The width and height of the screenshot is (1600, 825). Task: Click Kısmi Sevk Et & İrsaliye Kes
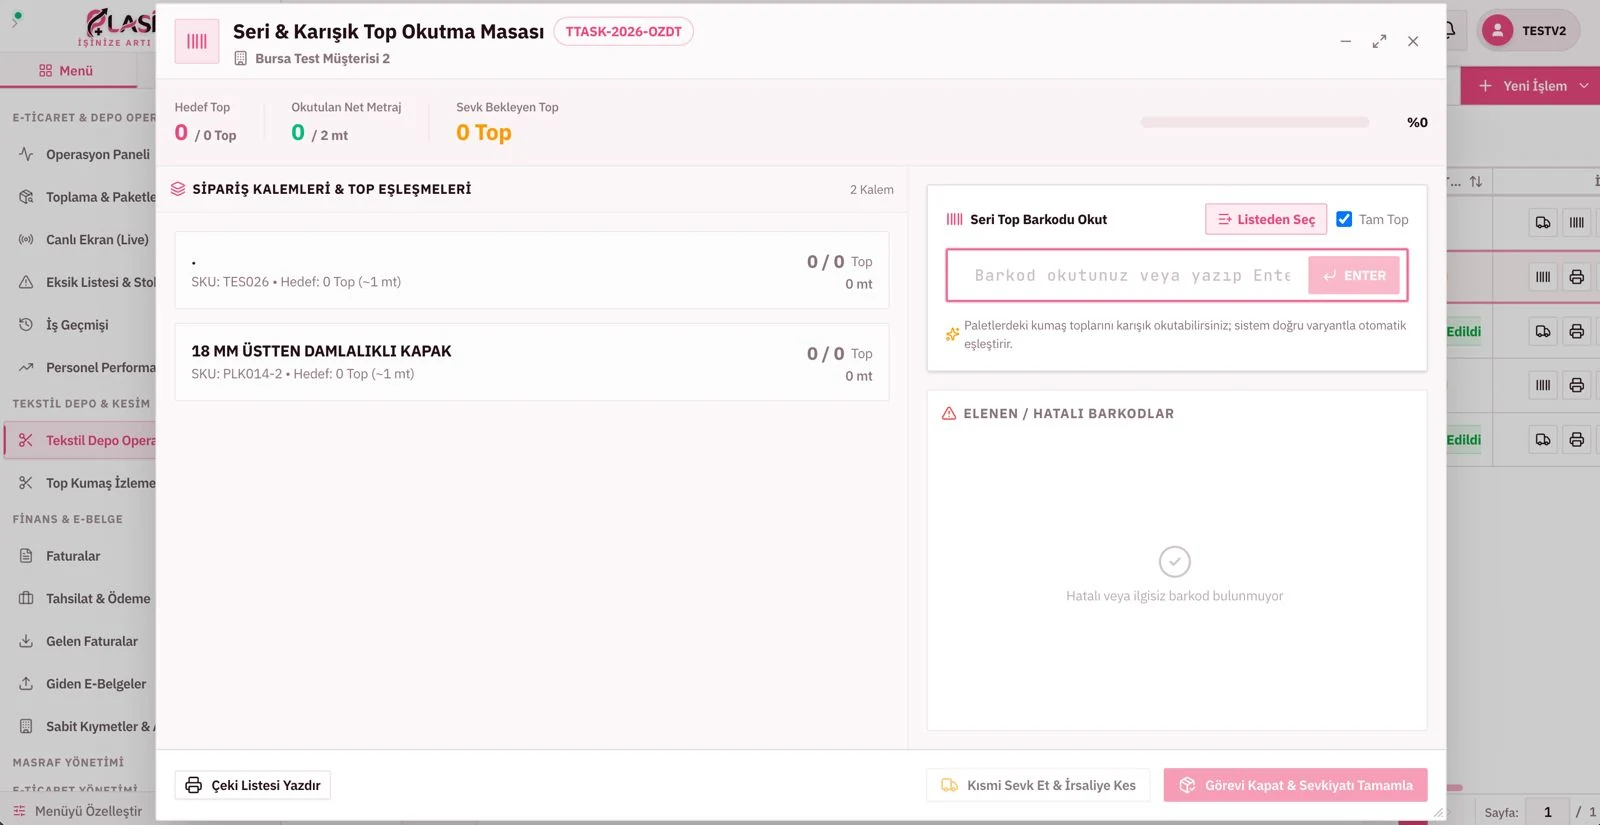tap(1038, 785)
